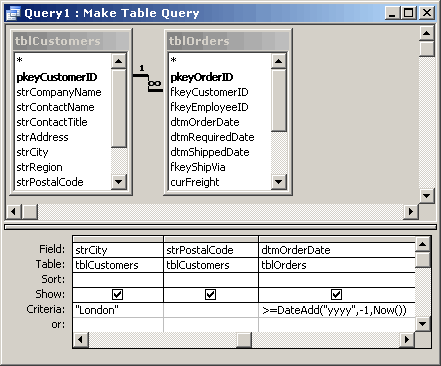Select dtmRequiredDate field in tblOrders

212,137
